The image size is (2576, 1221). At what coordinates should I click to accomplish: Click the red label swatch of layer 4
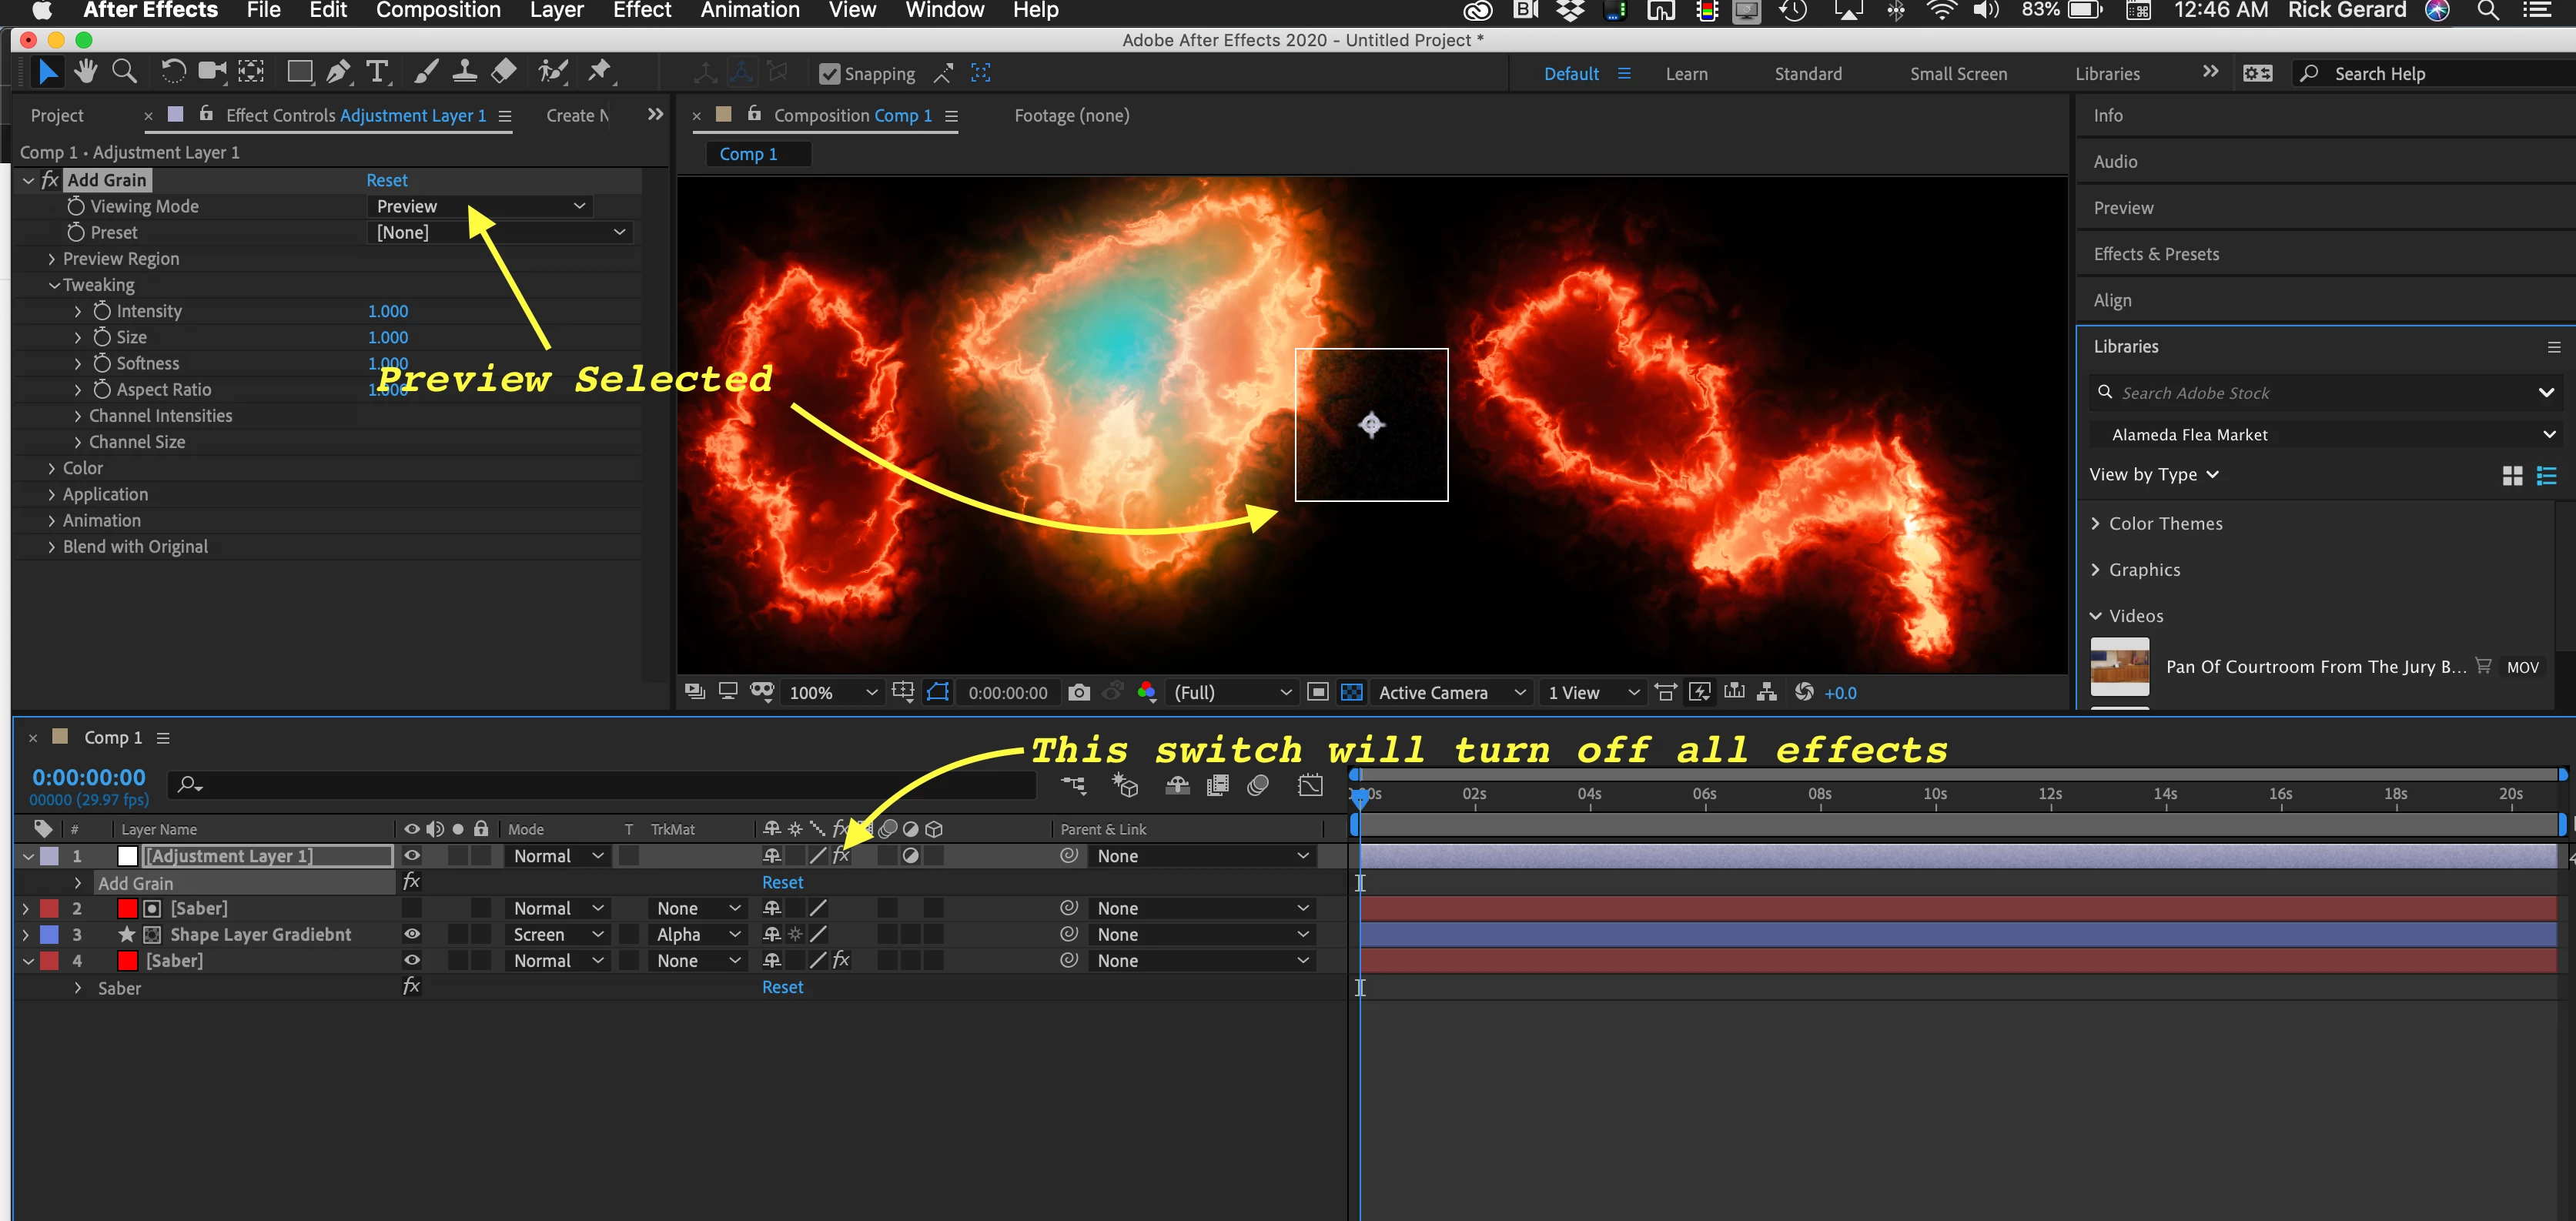49,960
